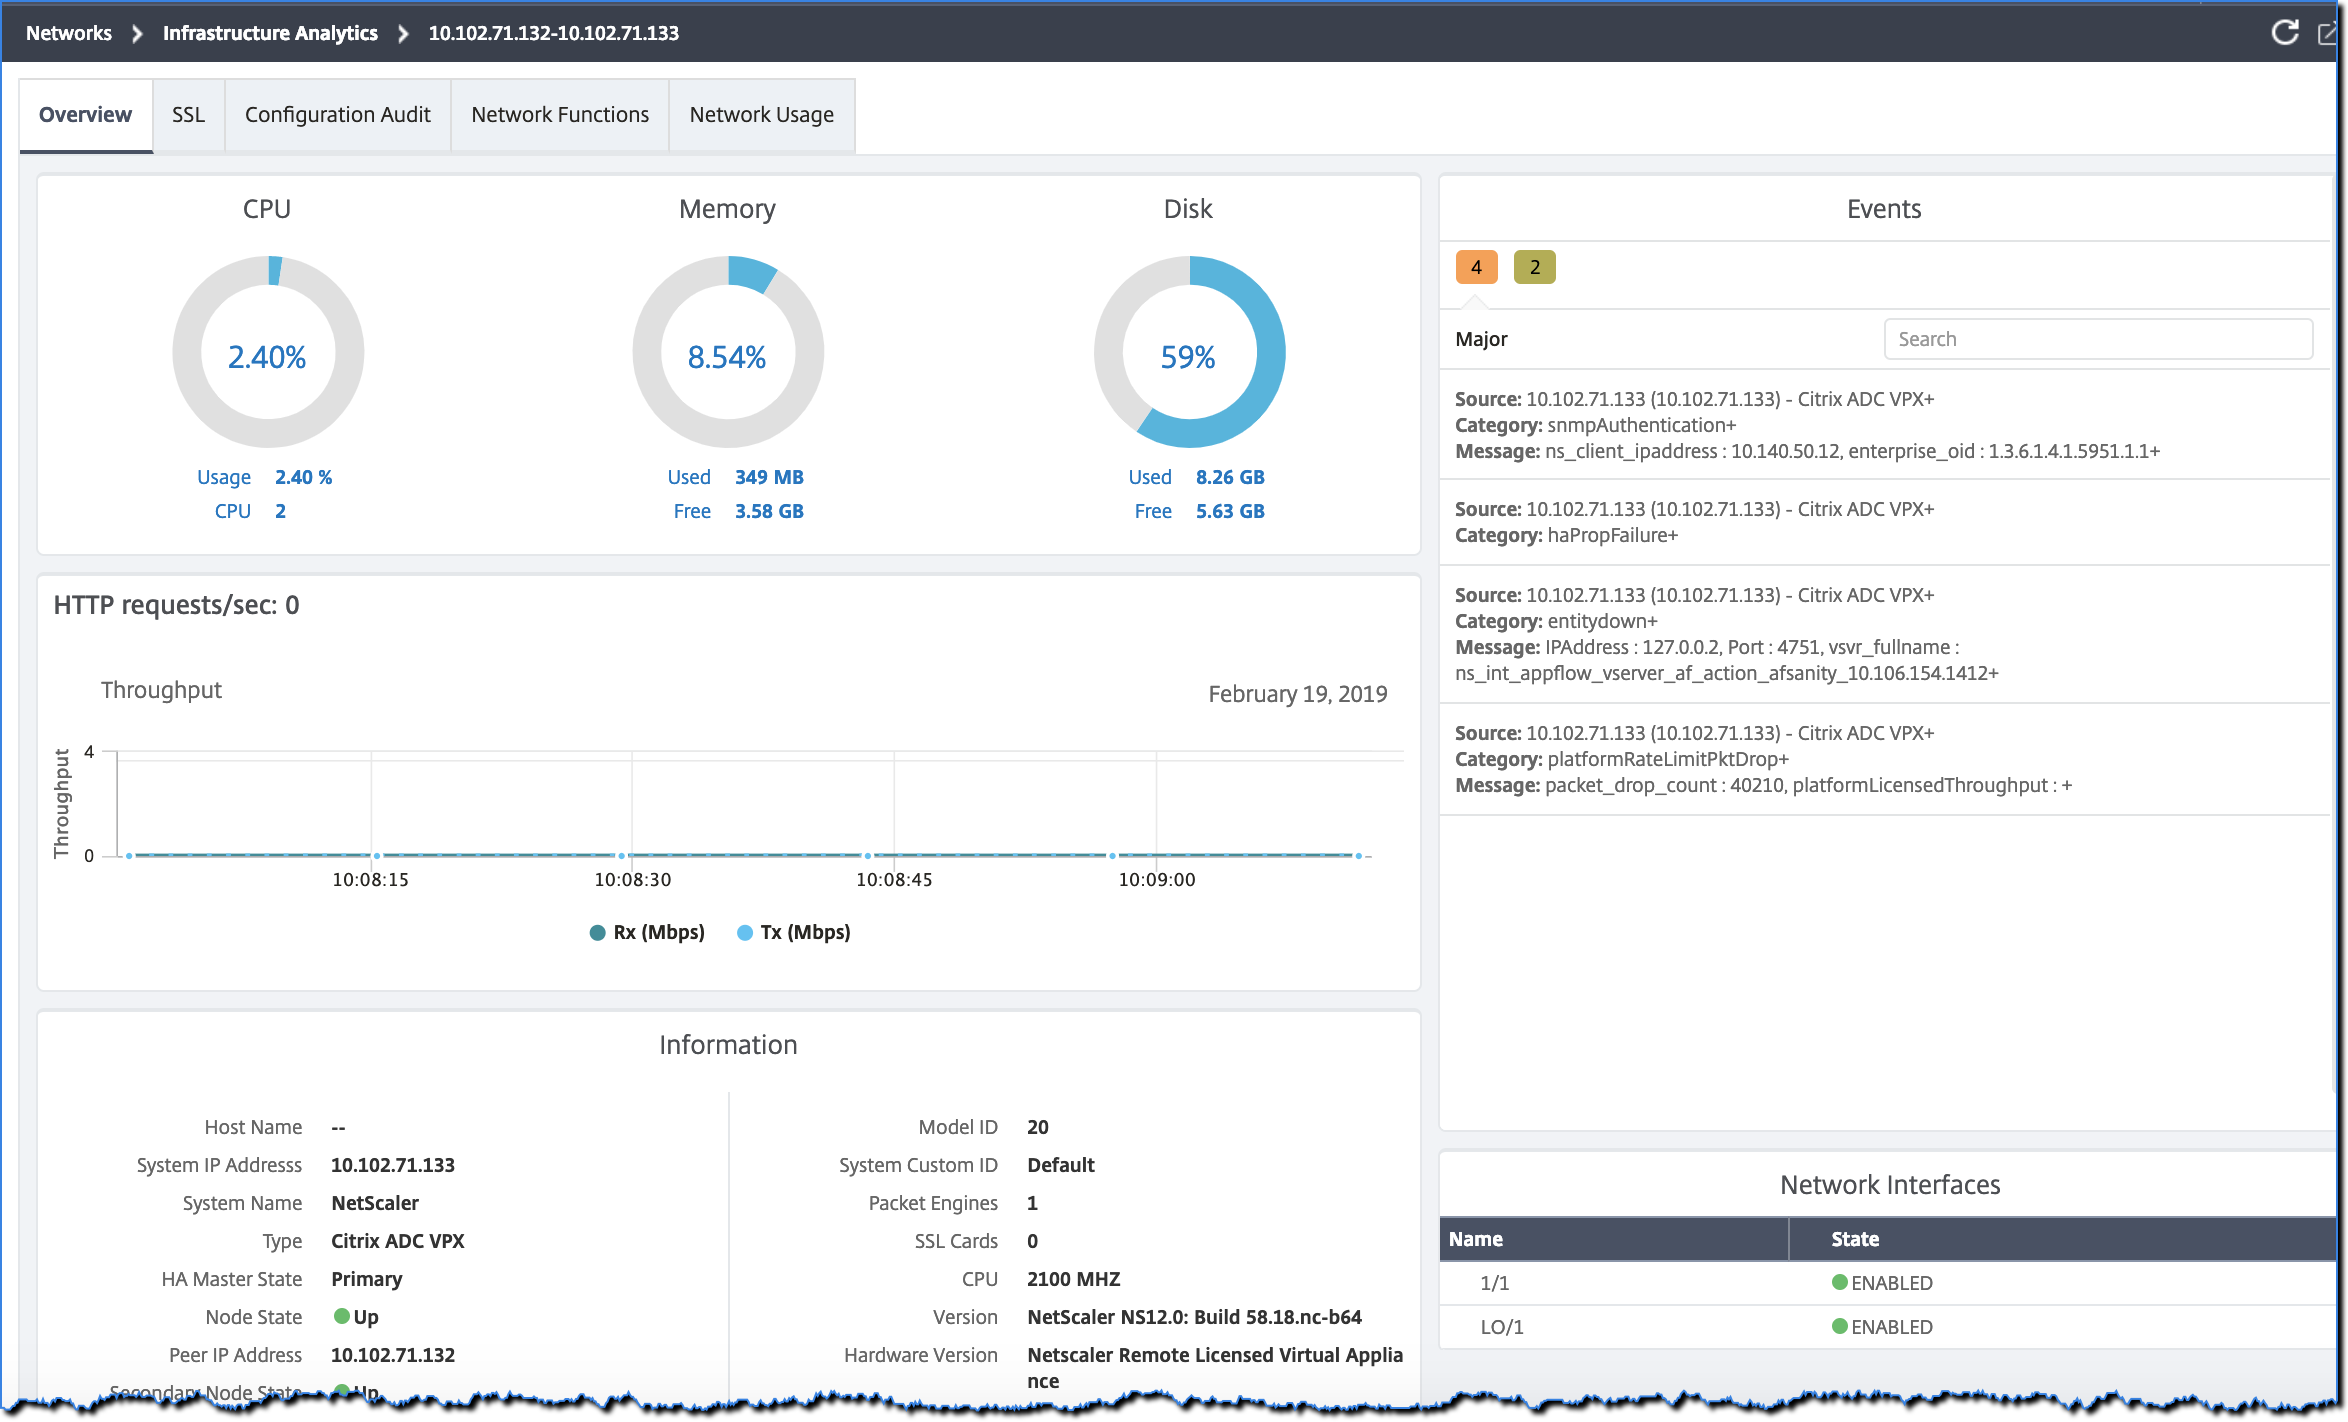Toggle the Tx (Mbps) legend item
This screenshot has width=2348, height=1422.
tap(794, 932)
